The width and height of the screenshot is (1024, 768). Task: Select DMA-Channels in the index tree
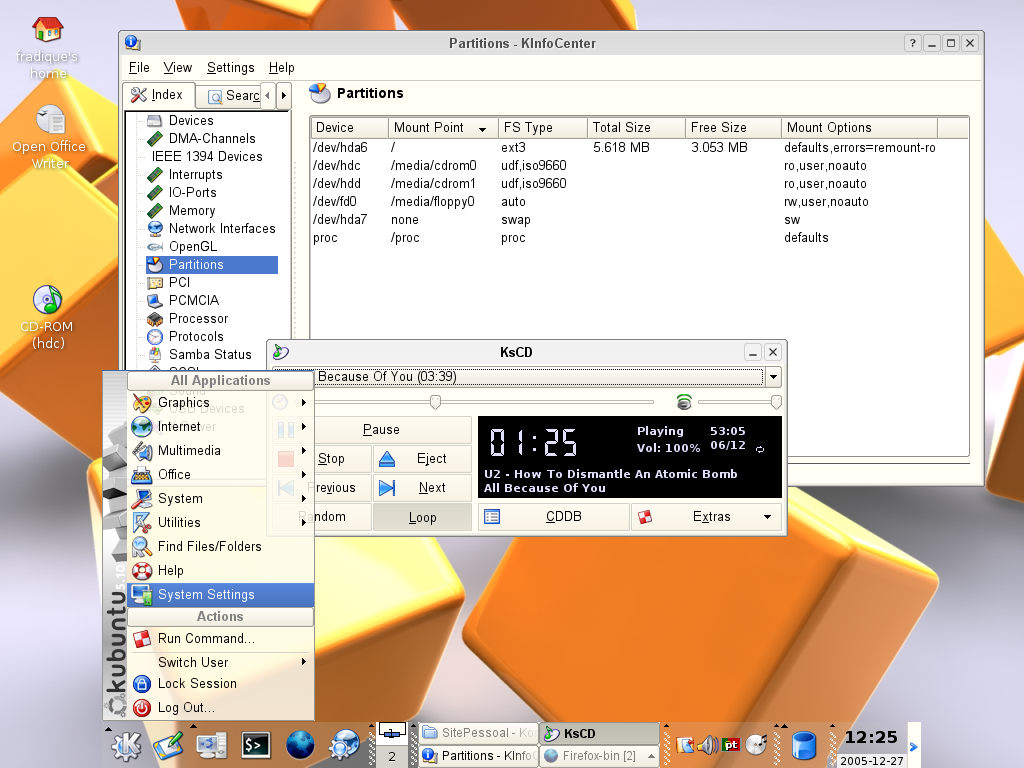coord(212,138)
